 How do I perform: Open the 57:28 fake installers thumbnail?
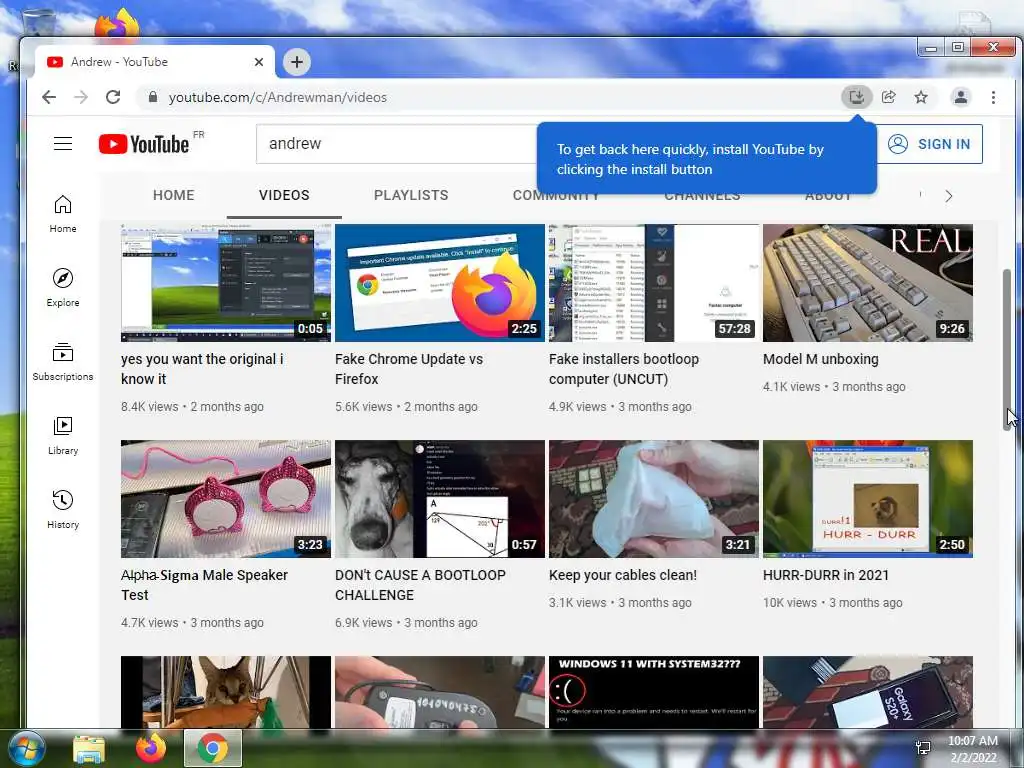point(654,283)
